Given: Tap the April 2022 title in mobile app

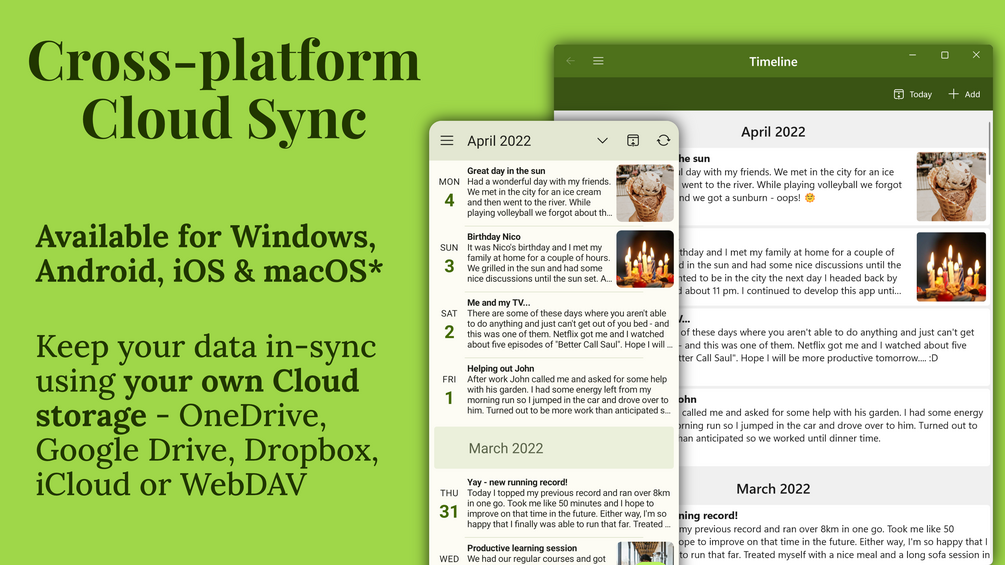Looking at the screenshot, I should (499, 141).
